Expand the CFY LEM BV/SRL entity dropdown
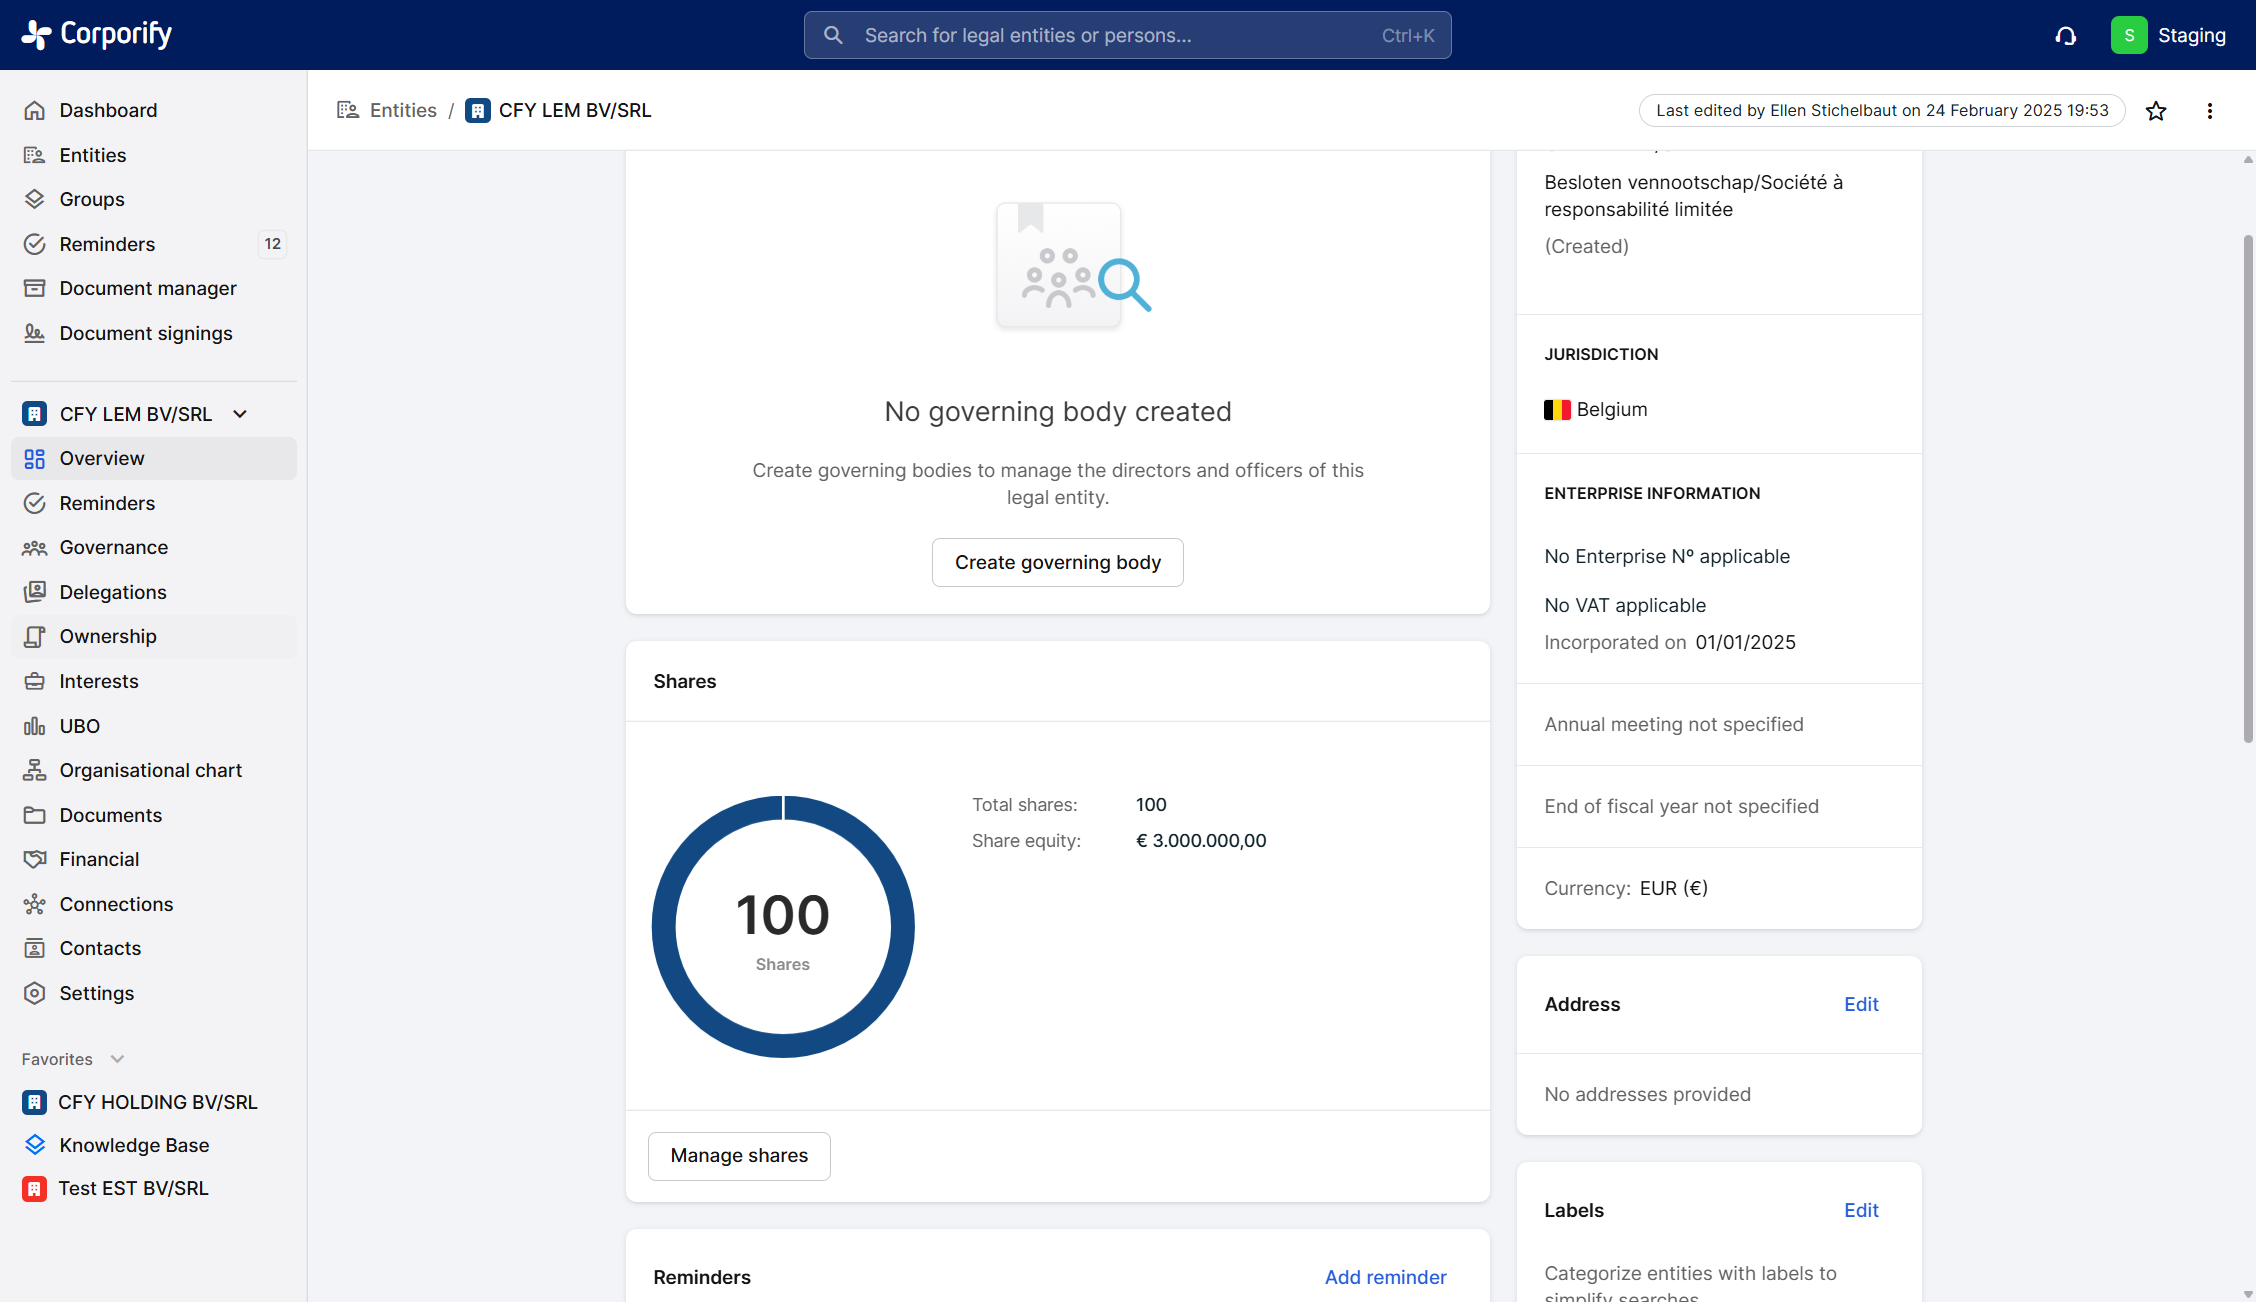The height and width of the screenshot is (1302, 2256). click(240, 414)
